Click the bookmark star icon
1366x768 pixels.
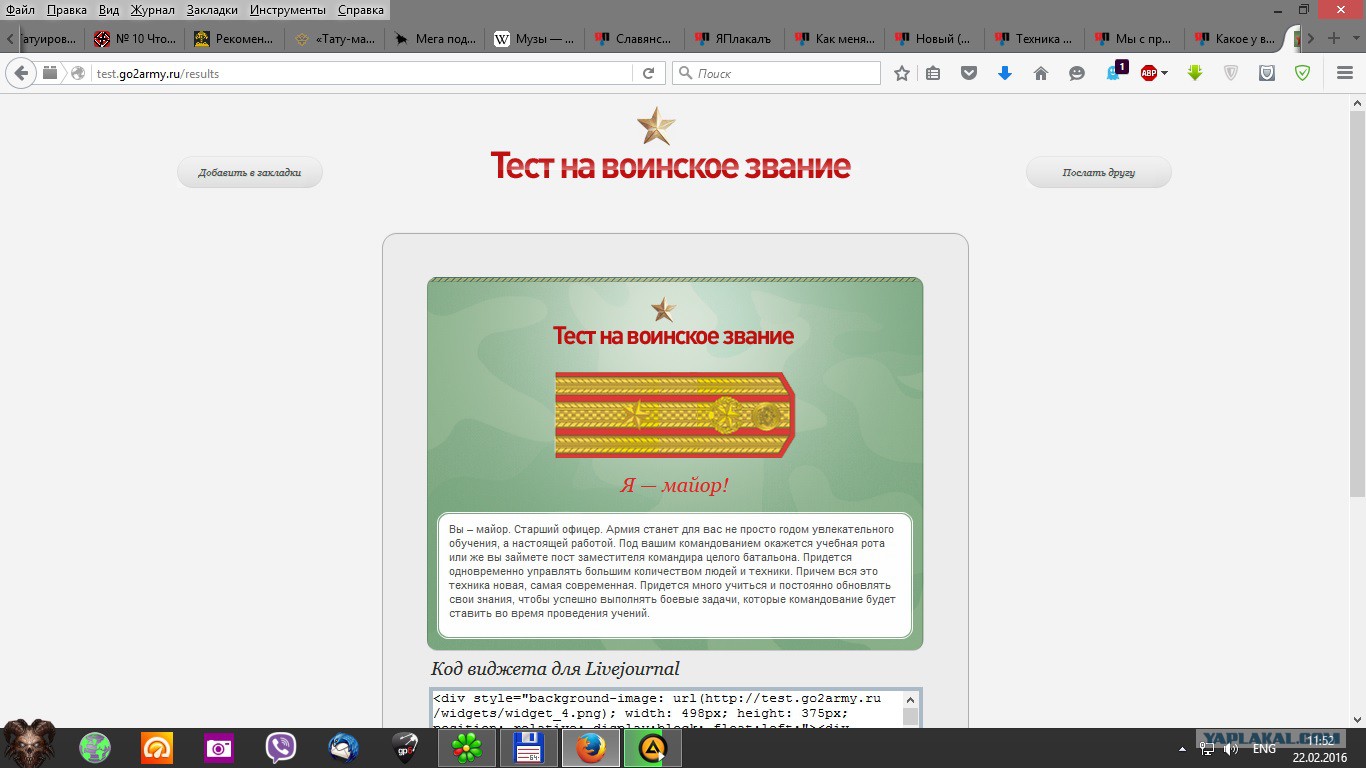tap(902, 73)
